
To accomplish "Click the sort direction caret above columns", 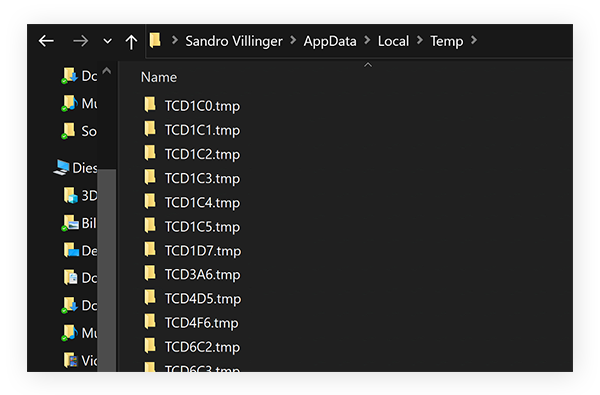I will click(x=368, y=65).
